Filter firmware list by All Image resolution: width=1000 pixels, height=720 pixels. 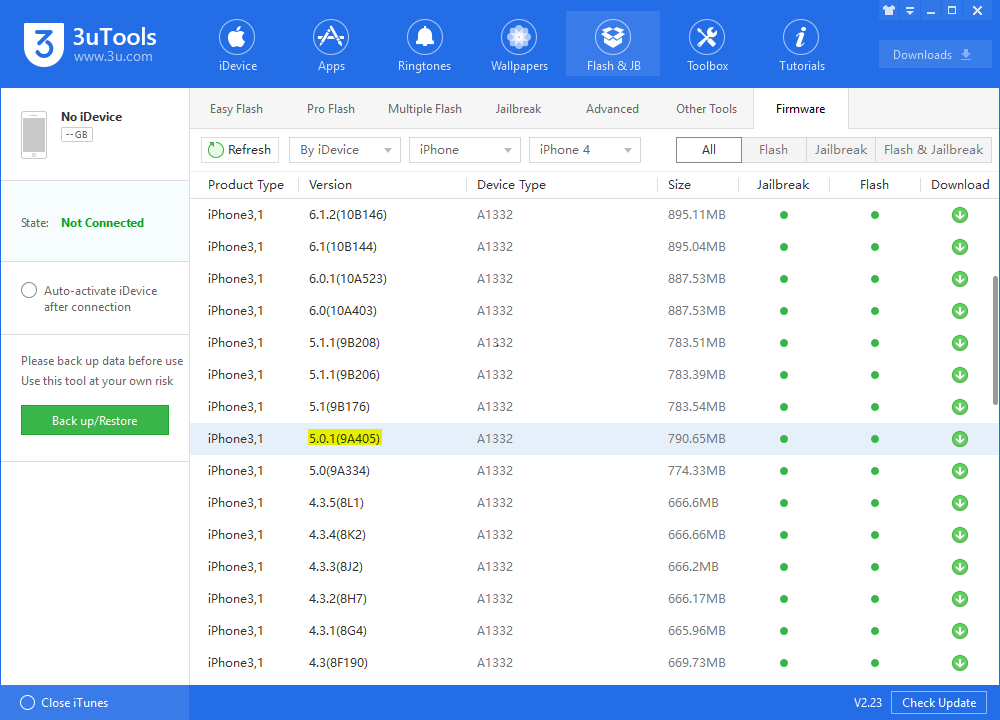pyautogui.click(x=709, y=150)
